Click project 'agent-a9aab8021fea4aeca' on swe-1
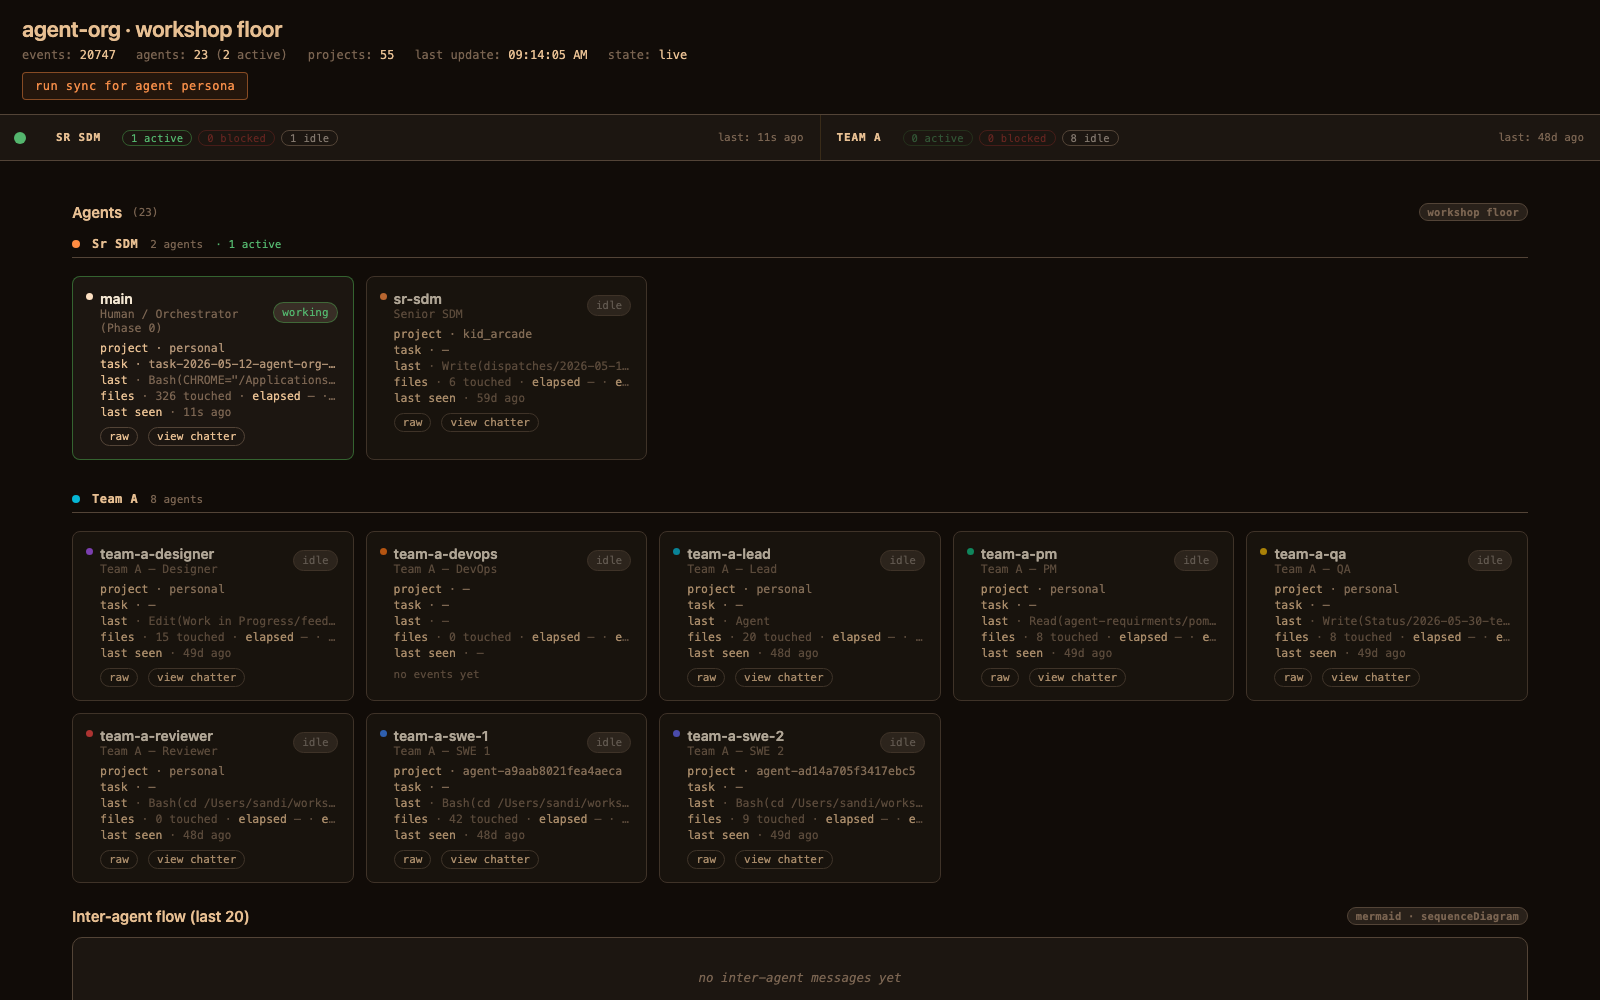The width and height of the screenshot is (1600, 1000). pyautogui.click(x=542, y=771)
